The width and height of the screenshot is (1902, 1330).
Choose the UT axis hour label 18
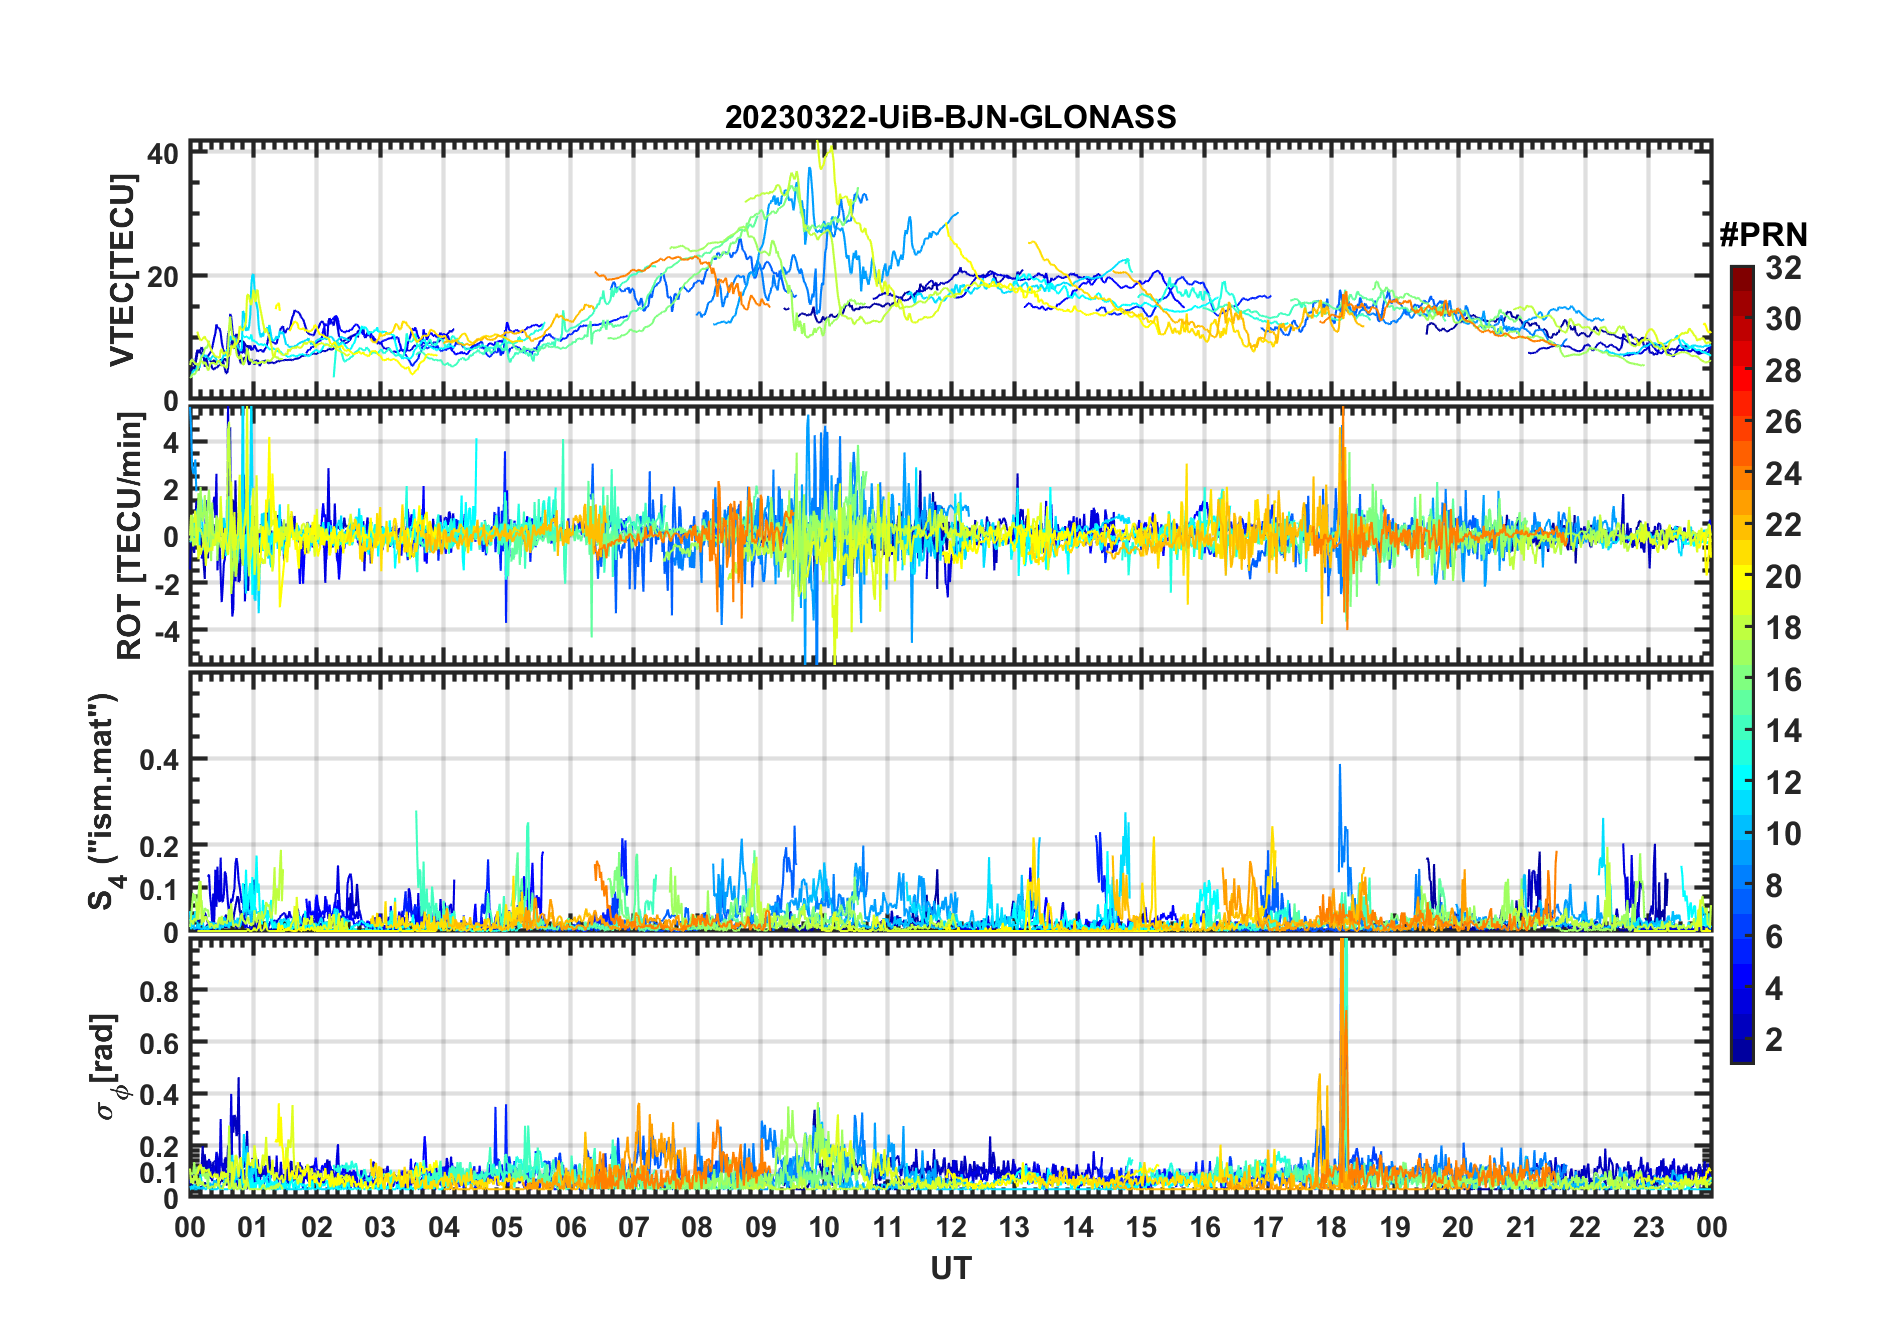tap(1331, 1227)
